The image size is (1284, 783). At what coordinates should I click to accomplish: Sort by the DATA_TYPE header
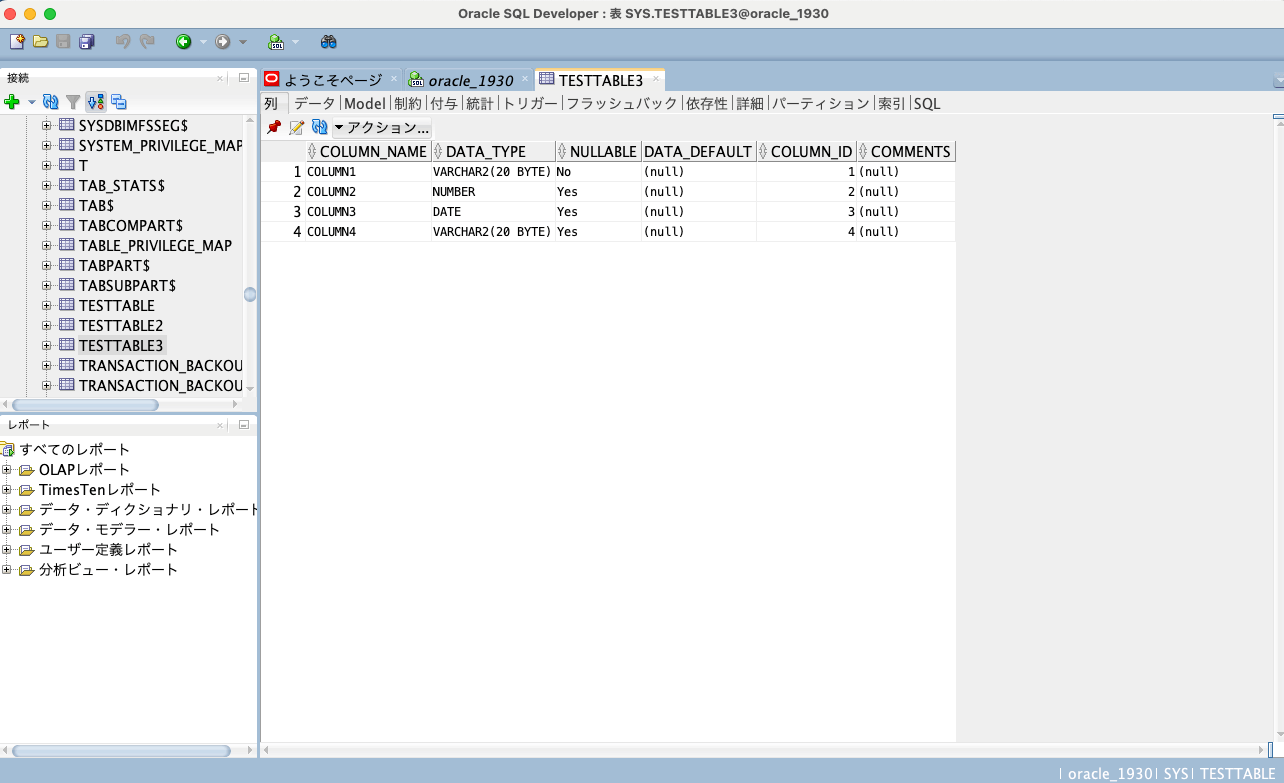pos(493,151)
